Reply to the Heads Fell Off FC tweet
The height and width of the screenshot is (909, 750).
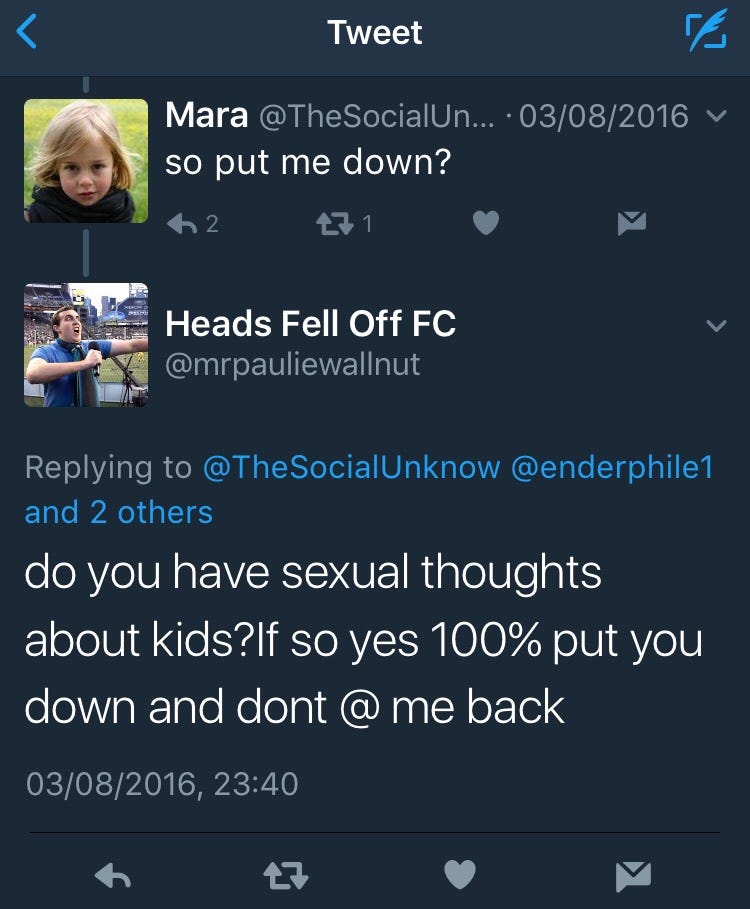[x=112, y=875]
